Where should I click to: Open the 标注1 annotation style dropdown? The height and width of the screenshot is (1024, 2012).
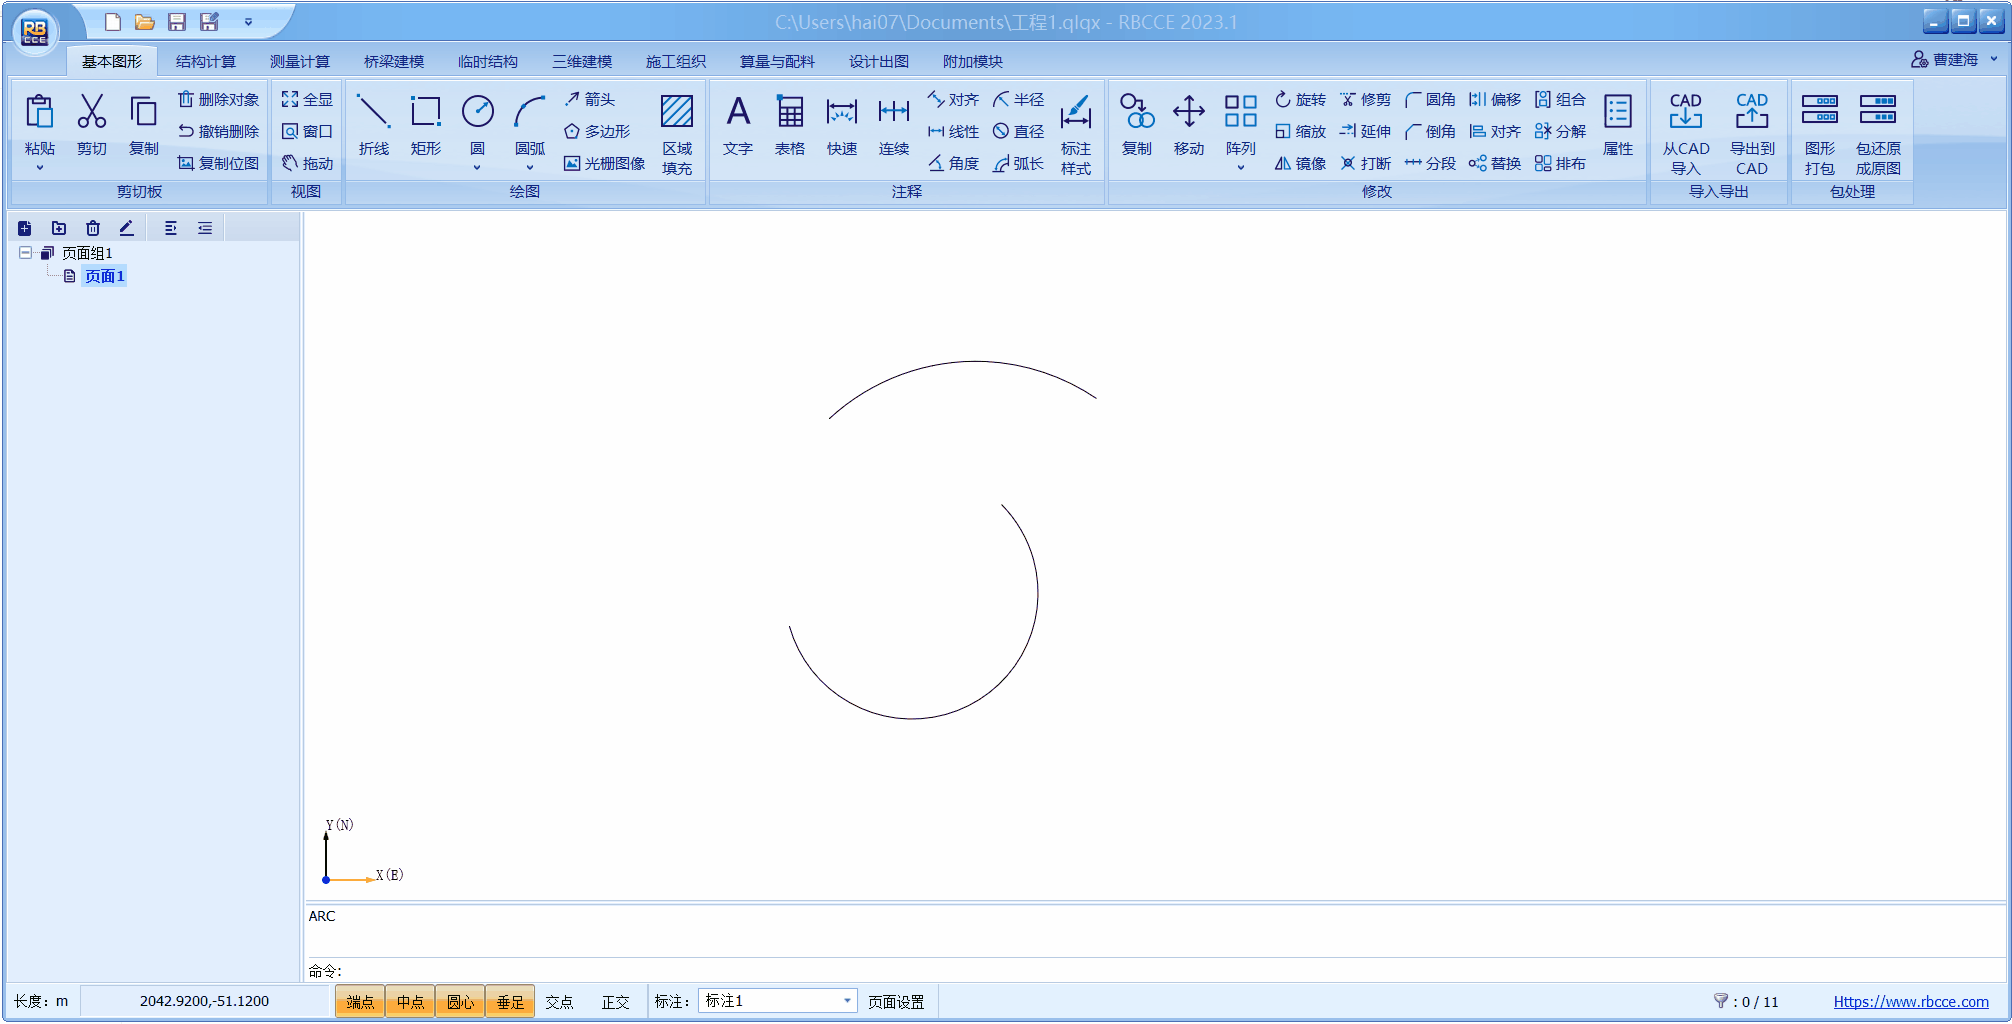click(846, 1001)
